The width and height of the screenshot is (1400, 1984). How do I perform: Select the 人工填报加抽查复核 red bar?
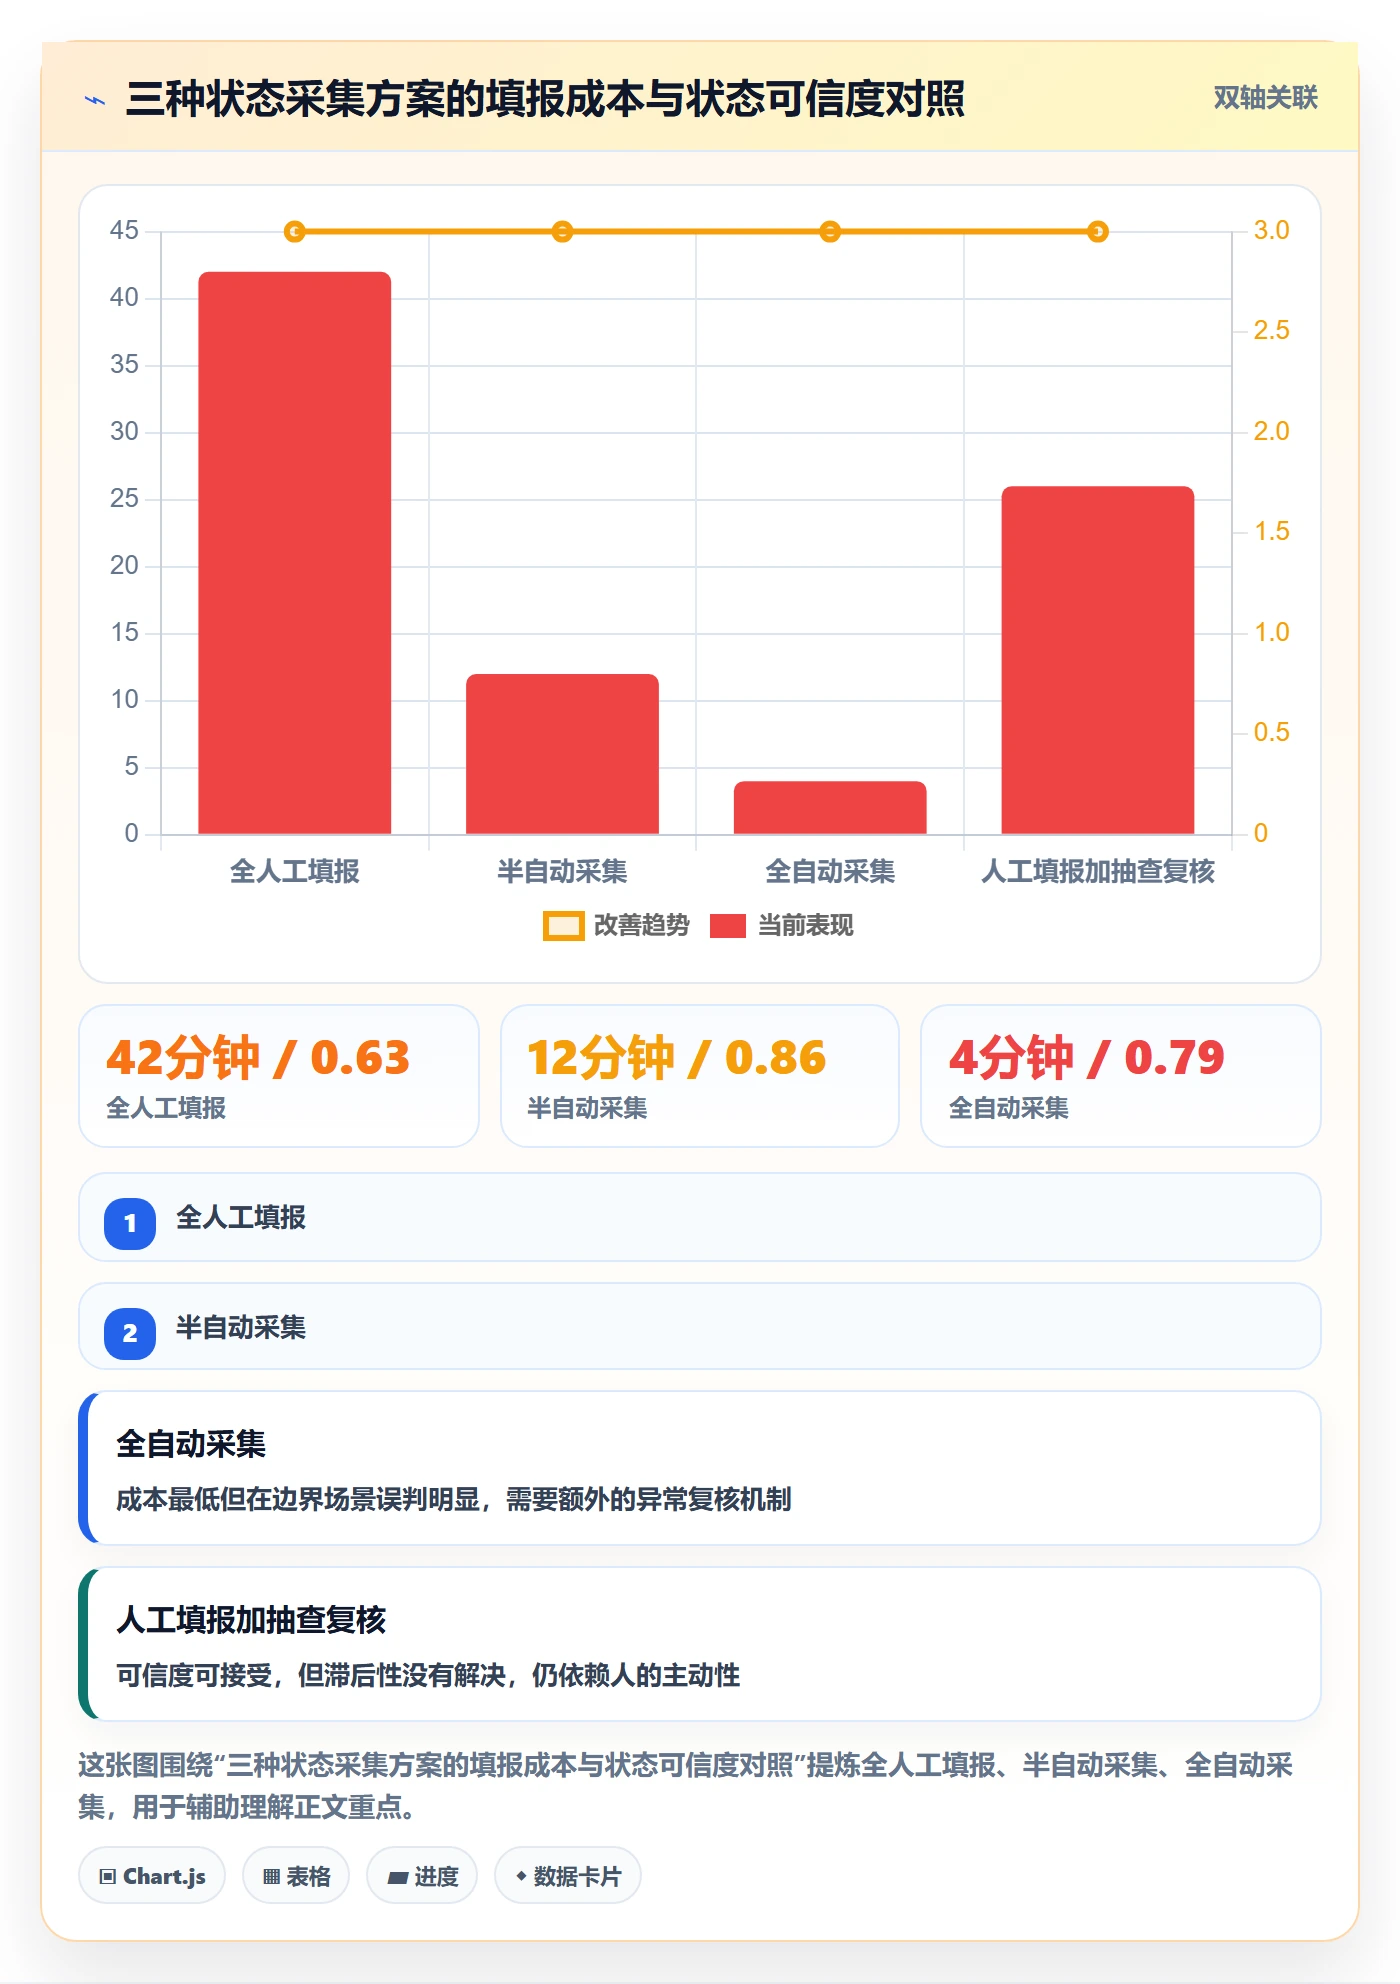pyautogui.click(x=1098, y=660)
